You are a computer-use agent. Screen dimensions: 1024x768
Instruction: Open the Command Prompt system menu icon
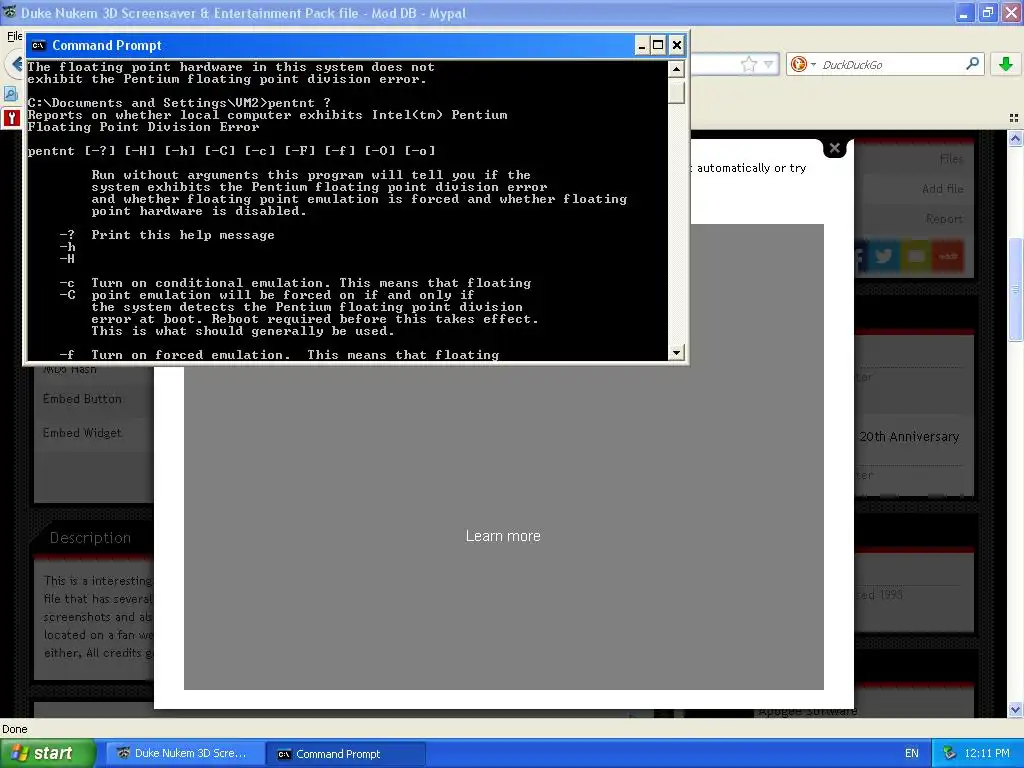(39, 45)
